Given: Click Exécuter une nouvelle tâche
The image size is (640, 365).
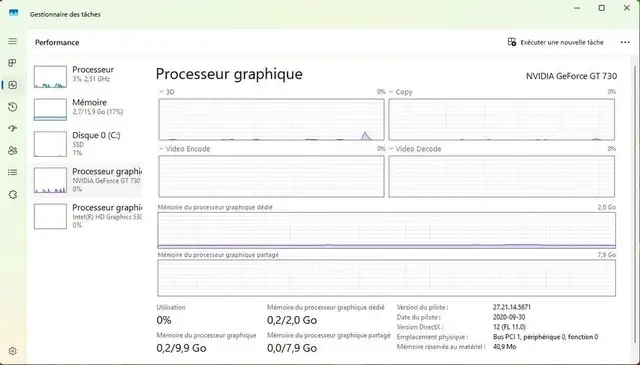Looking at the screenshot, I should pyautogui.click(x=556, y=42).
